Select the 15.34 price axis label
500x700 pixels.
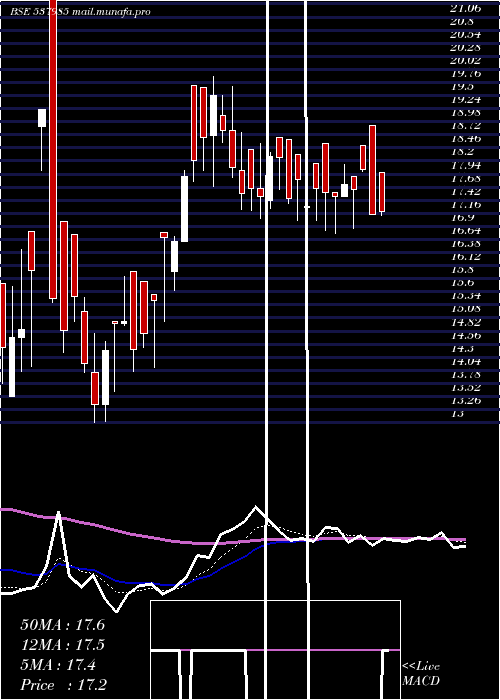pos(465,296)
